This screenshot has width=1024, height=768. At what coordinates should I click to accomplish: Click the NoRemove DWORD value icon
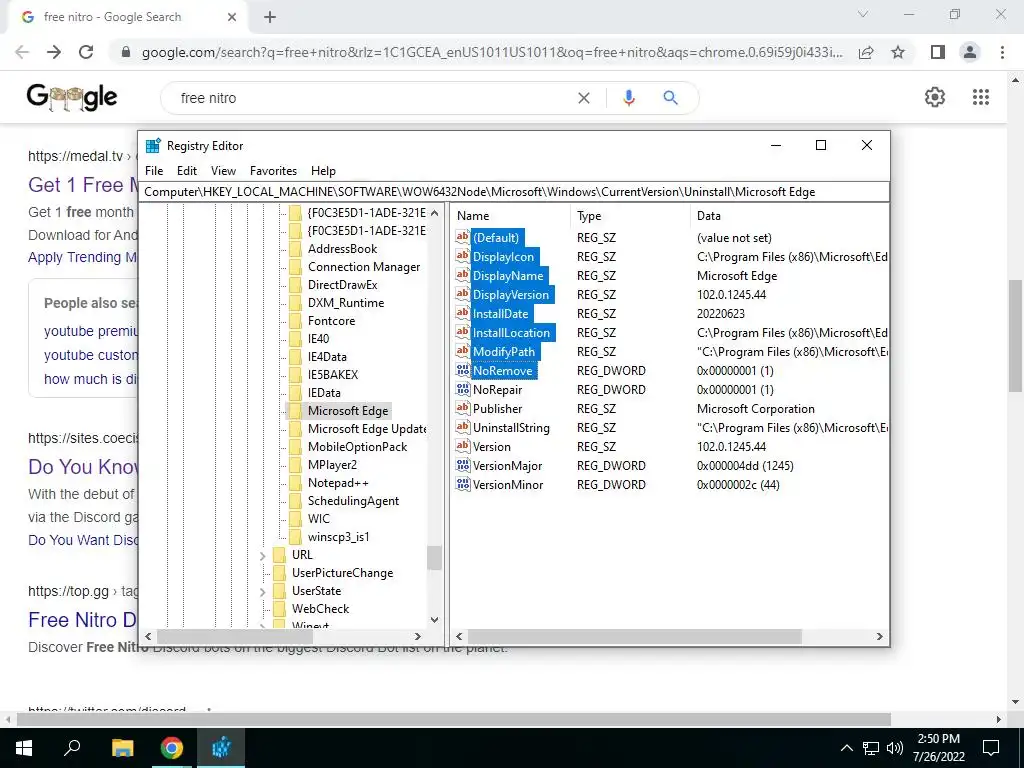click(462, 370)
